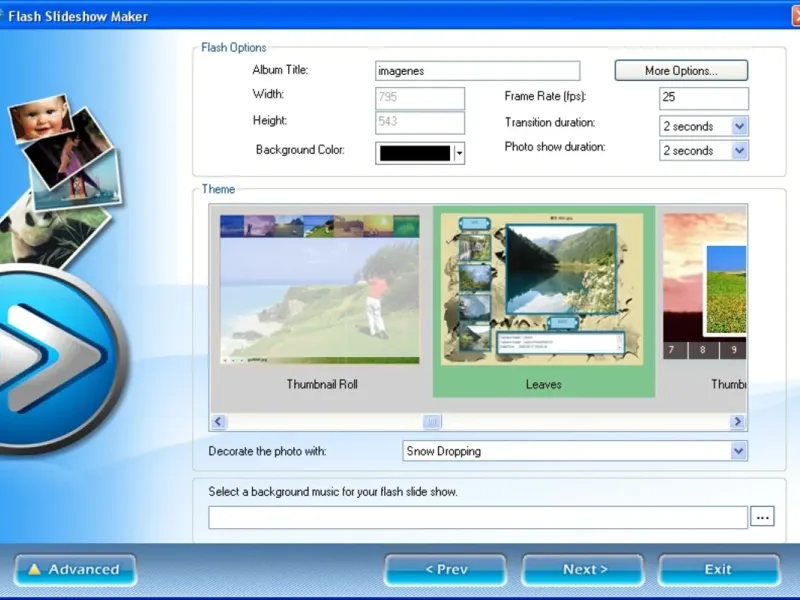Click the theme list left scroll arrow
The height and width of the screenshot is (600, 800).
[218, 421]
